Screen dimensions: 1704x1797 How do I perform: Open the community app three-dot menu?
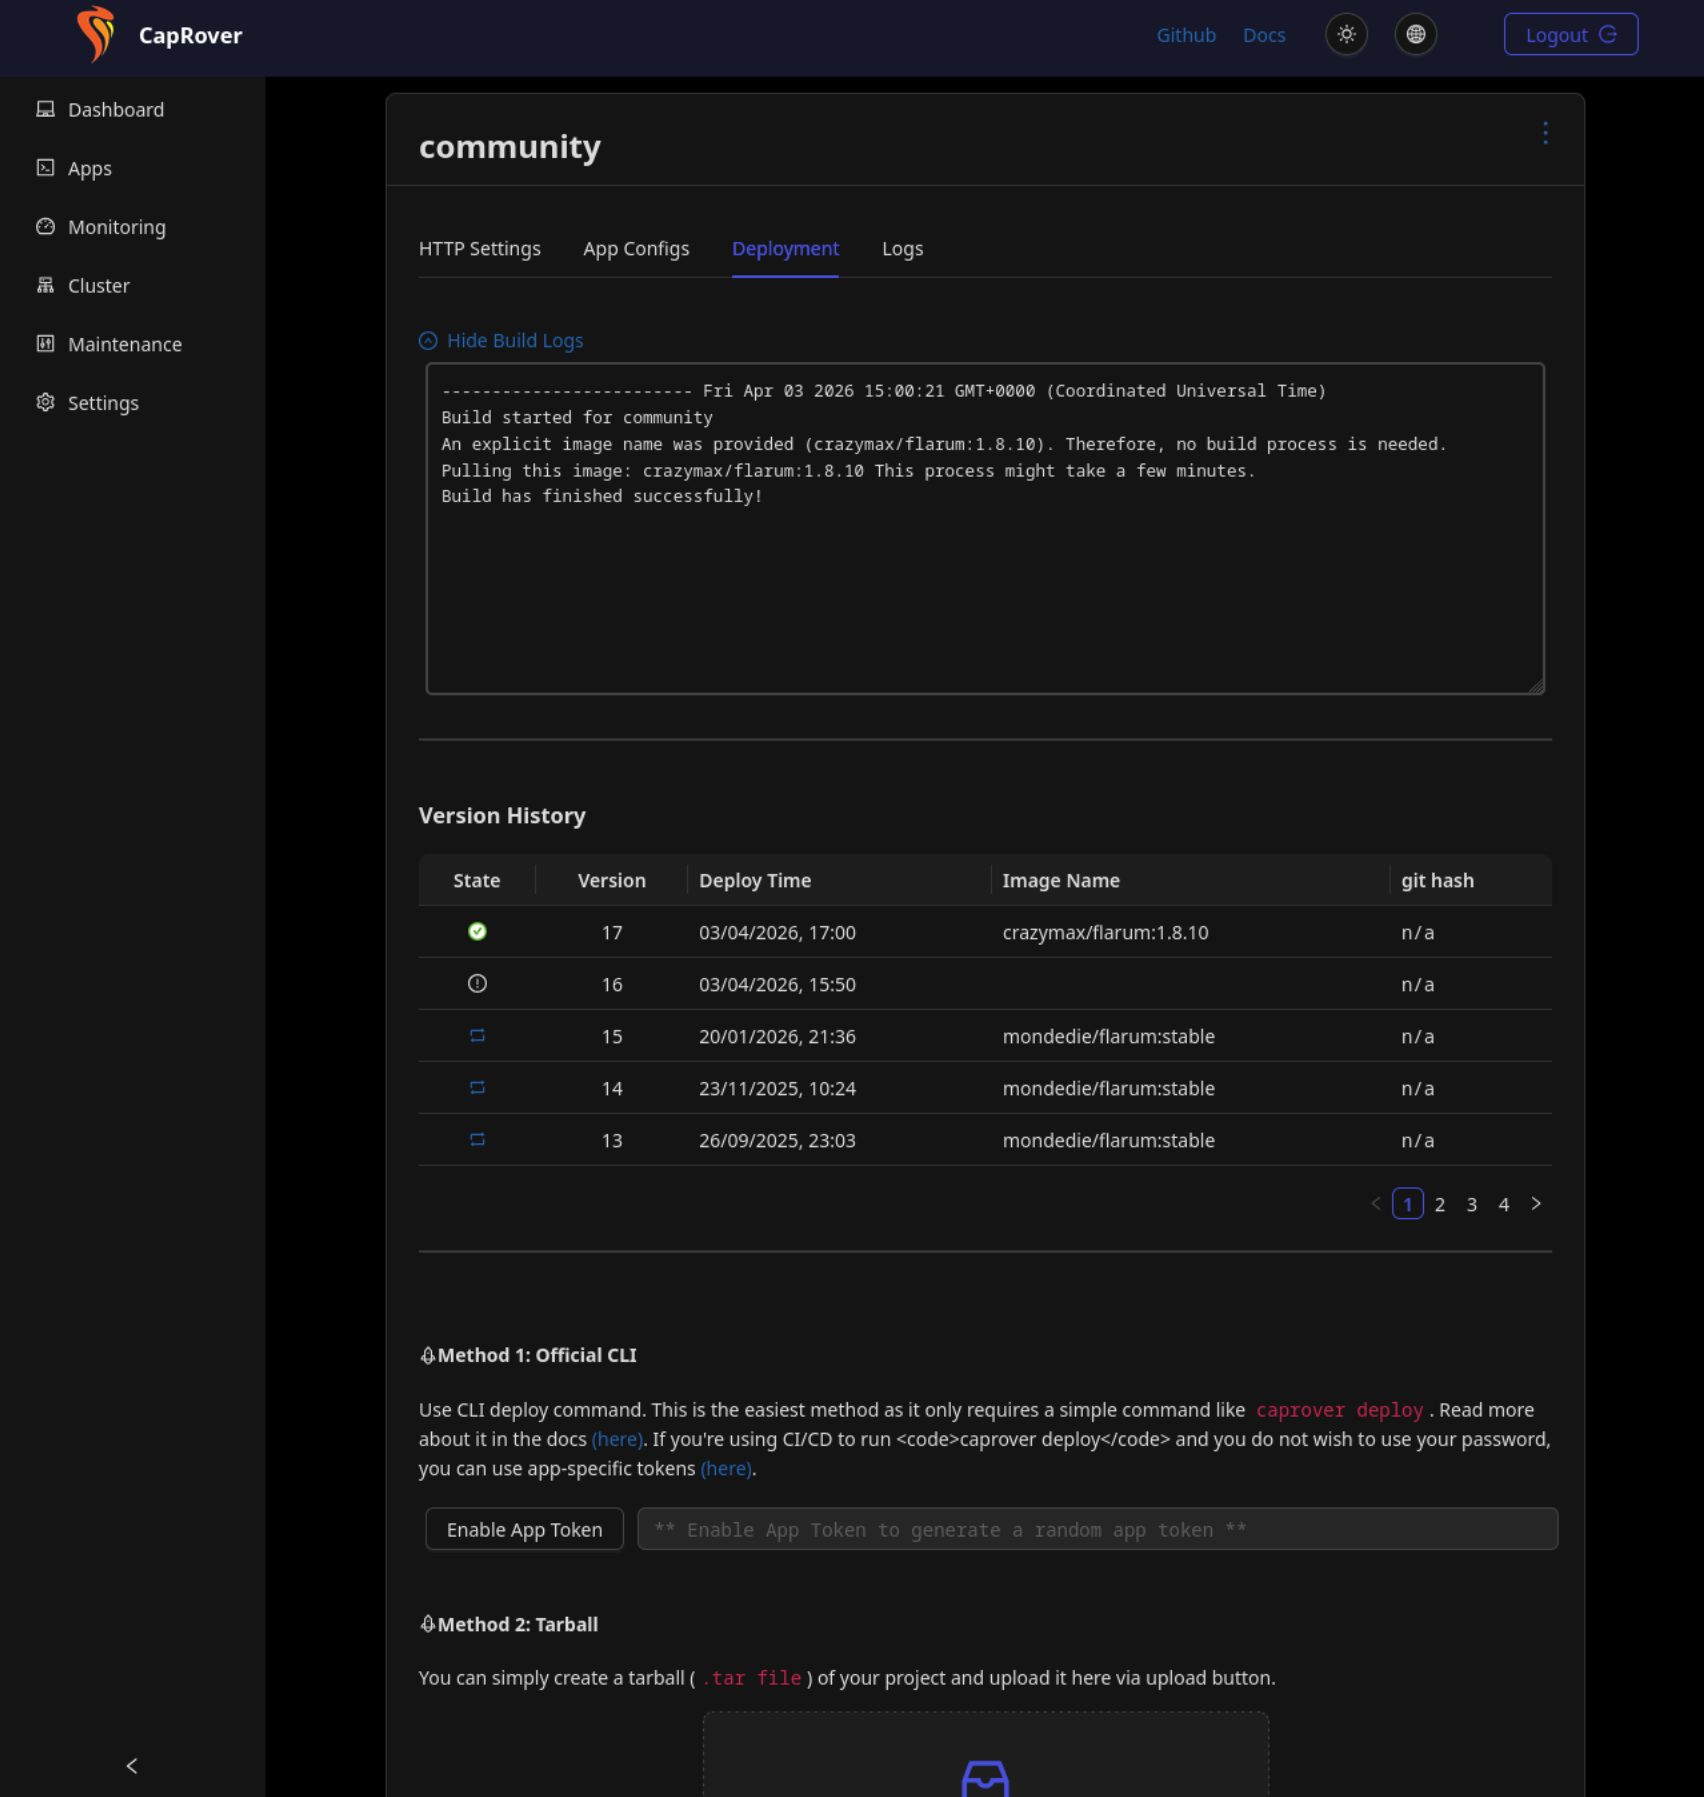point(1545,134)
